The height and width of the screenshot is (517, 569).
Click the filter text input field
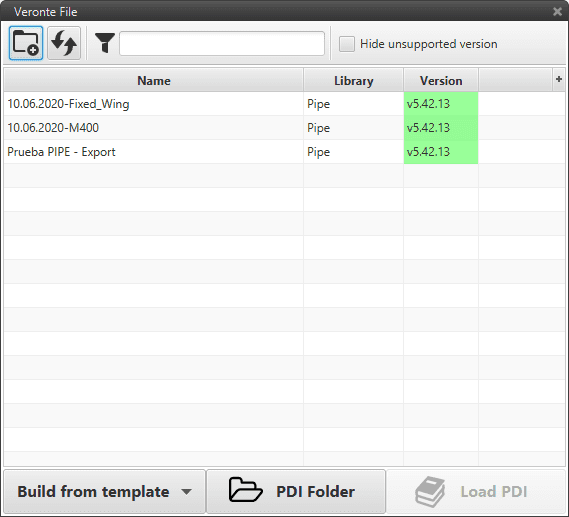[222, 44]
